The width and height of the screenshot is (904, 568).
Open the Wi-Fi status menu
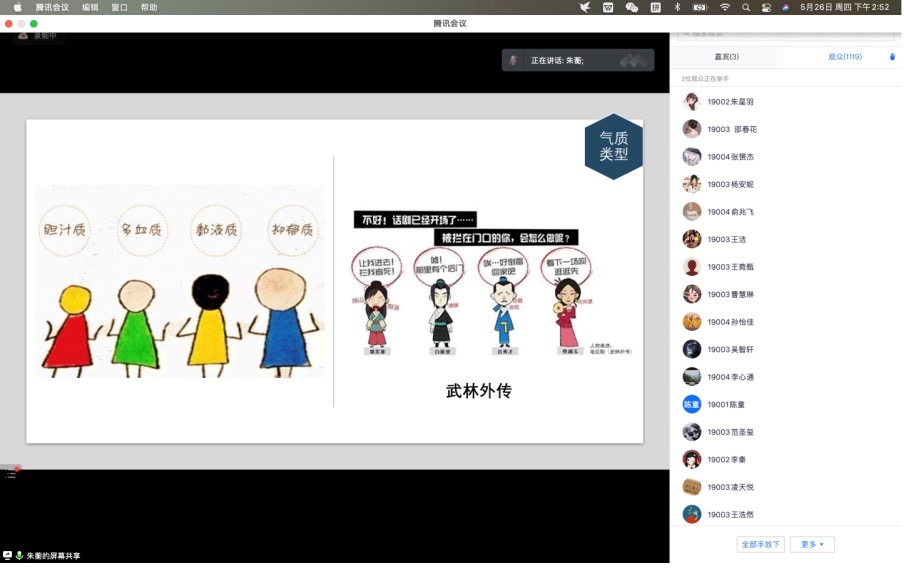725,7
